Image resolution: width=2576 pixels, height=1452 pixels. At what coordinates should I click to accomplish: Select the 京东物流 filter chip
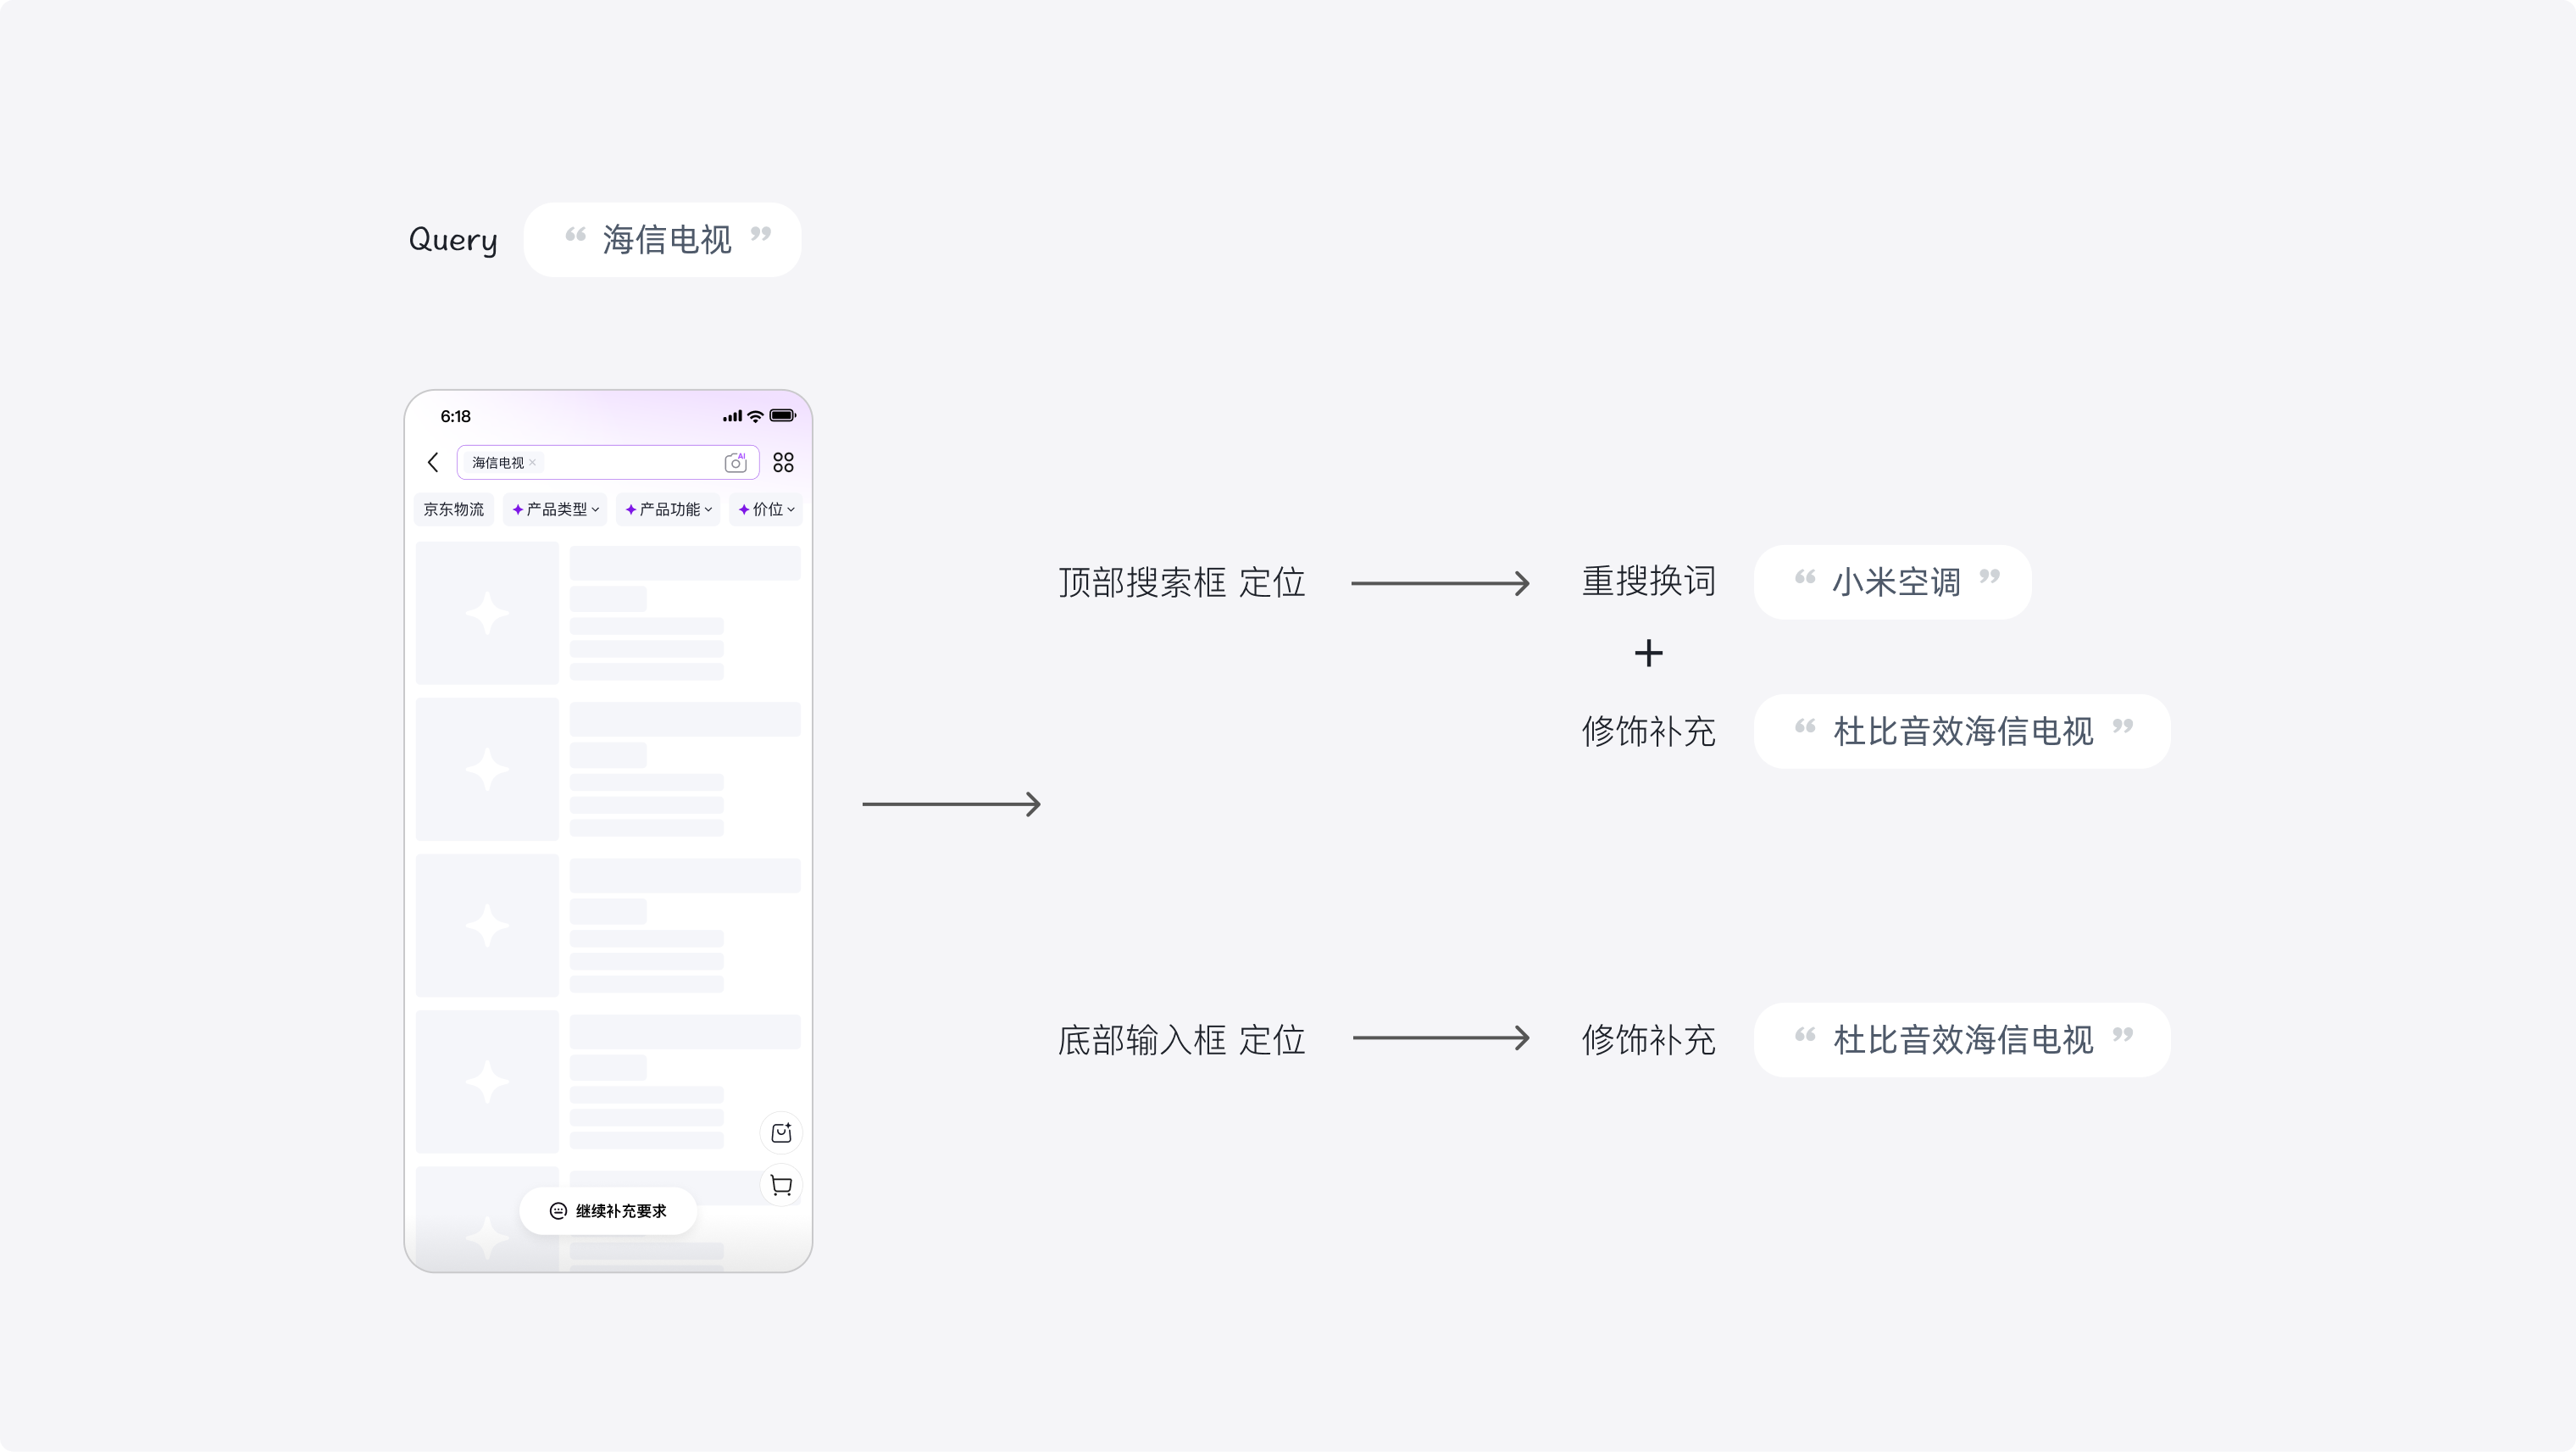[x=454, y=509]
